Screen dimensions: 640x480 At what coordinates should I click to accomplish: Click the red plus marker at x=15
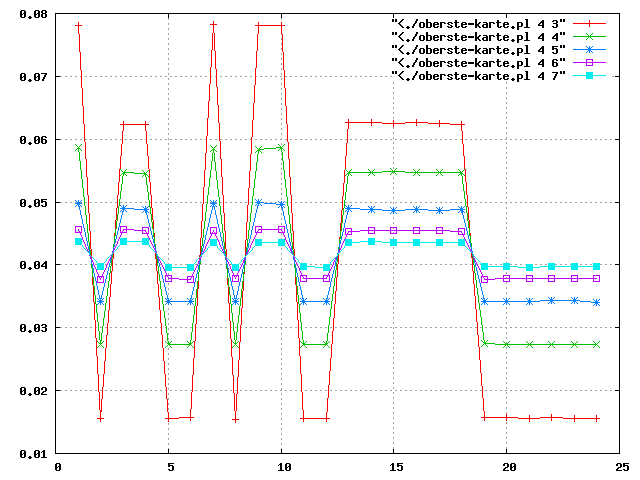(x=395, y=123)
